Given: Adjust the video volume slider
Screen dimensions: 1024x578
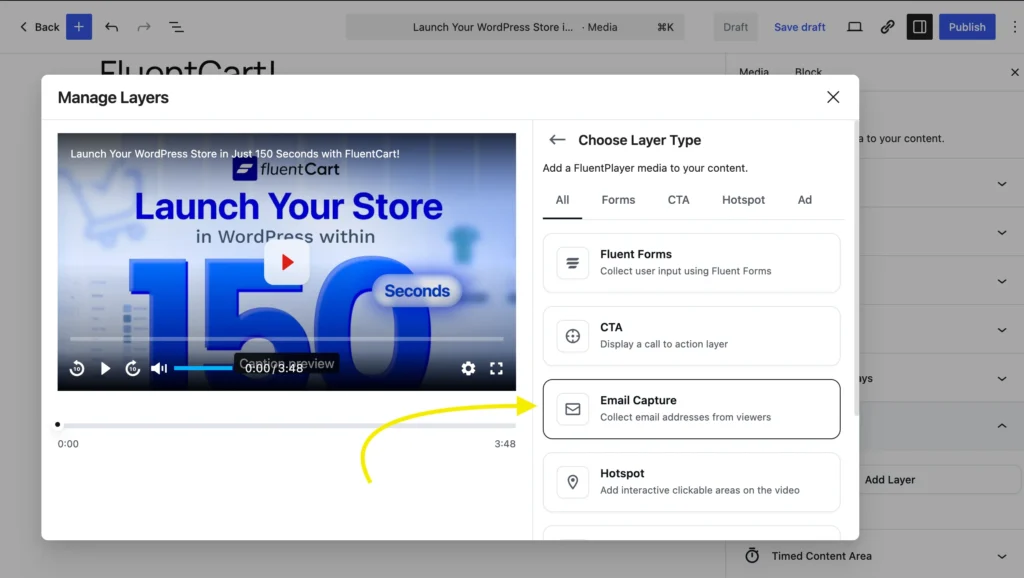Looking at the screenshot, I should (x=203, y=368).
